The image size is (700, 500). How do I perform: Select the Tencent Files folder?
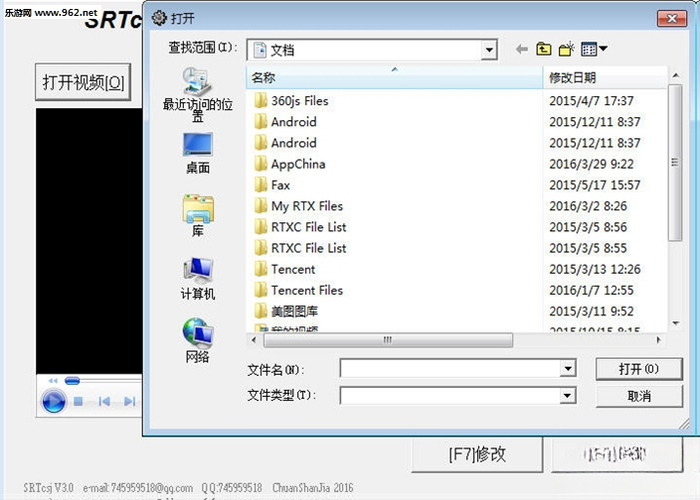[x=299, y=290]
